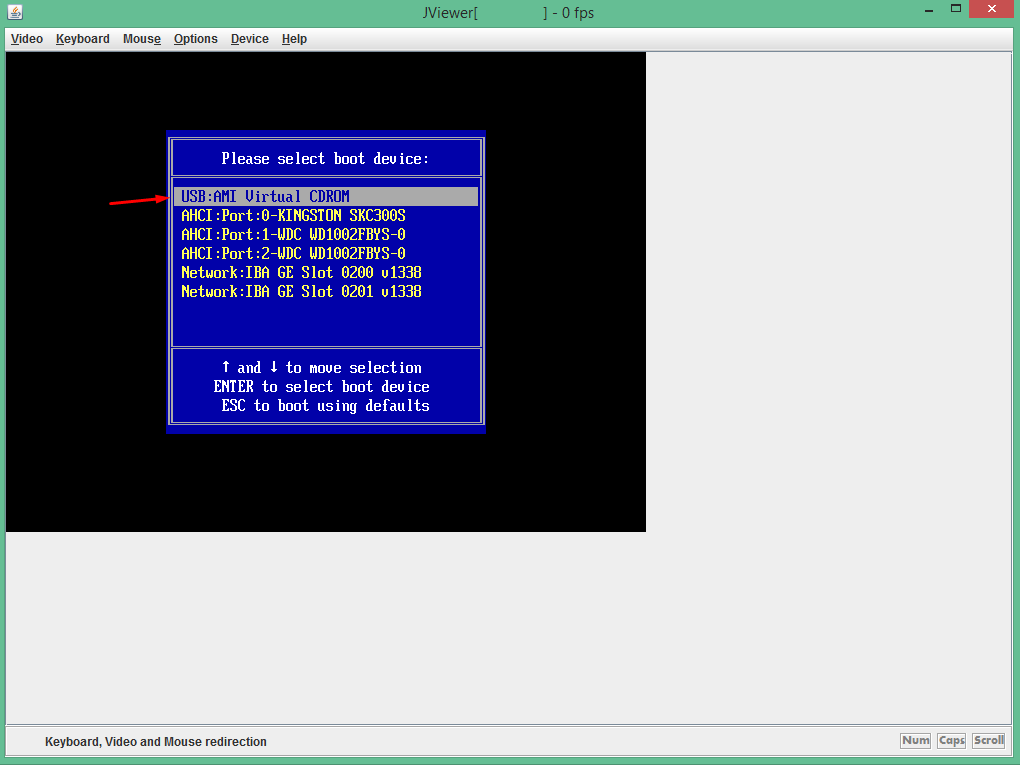Click 'Please select boot device:' heading
The width and height of the screenshot is (1020, 765).
point(325,159)
